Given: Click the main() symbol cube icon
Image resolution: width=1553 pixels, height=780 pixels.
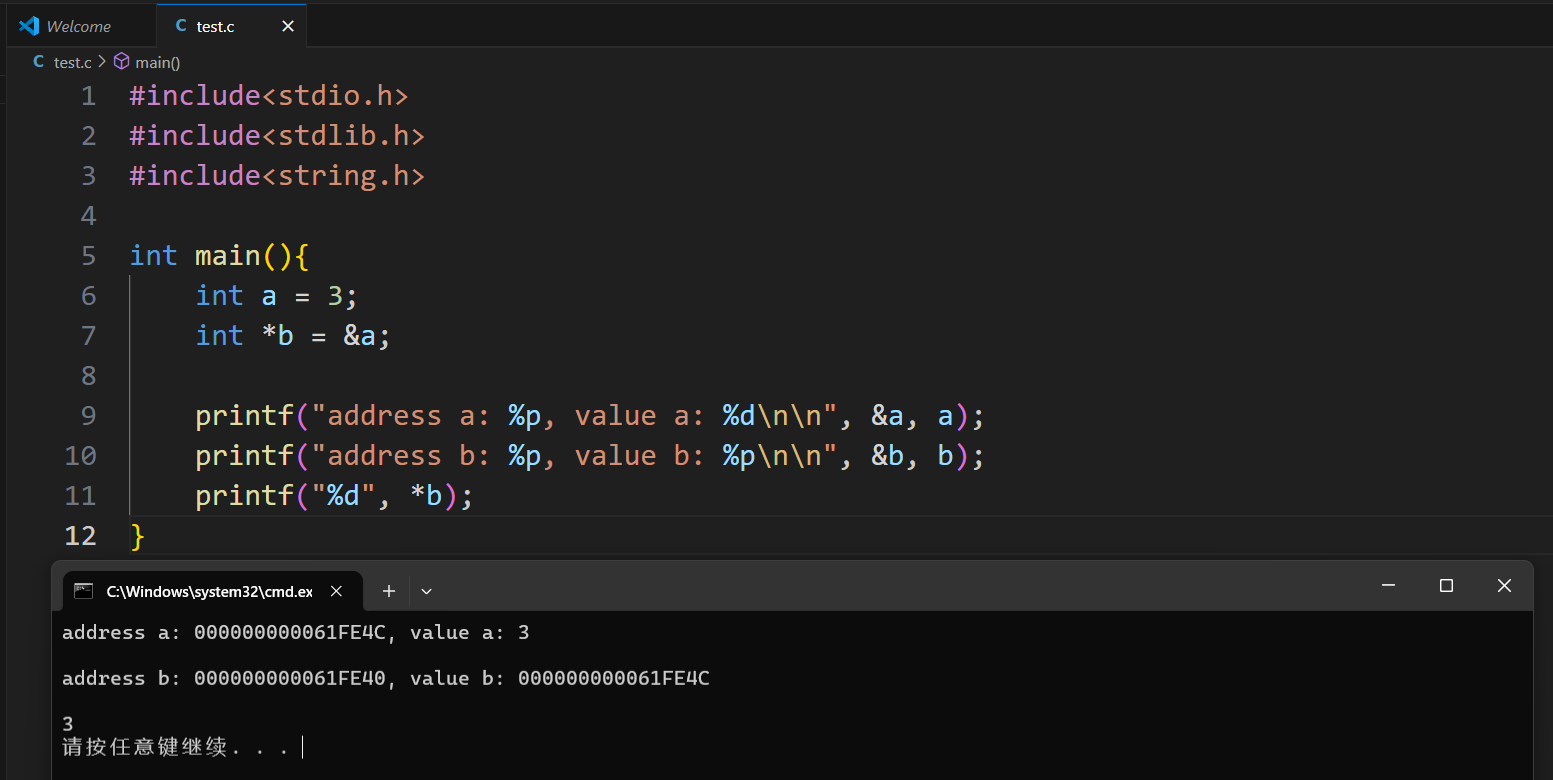Looking at the screenshot, I should click(x=121, y=62).
